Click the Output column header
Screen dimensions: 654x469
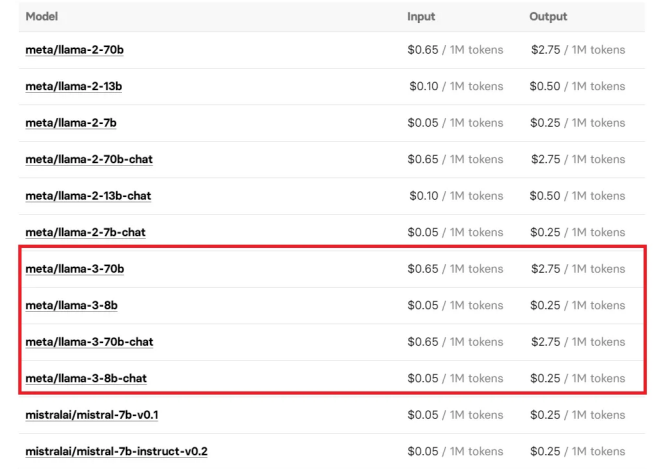548,17
